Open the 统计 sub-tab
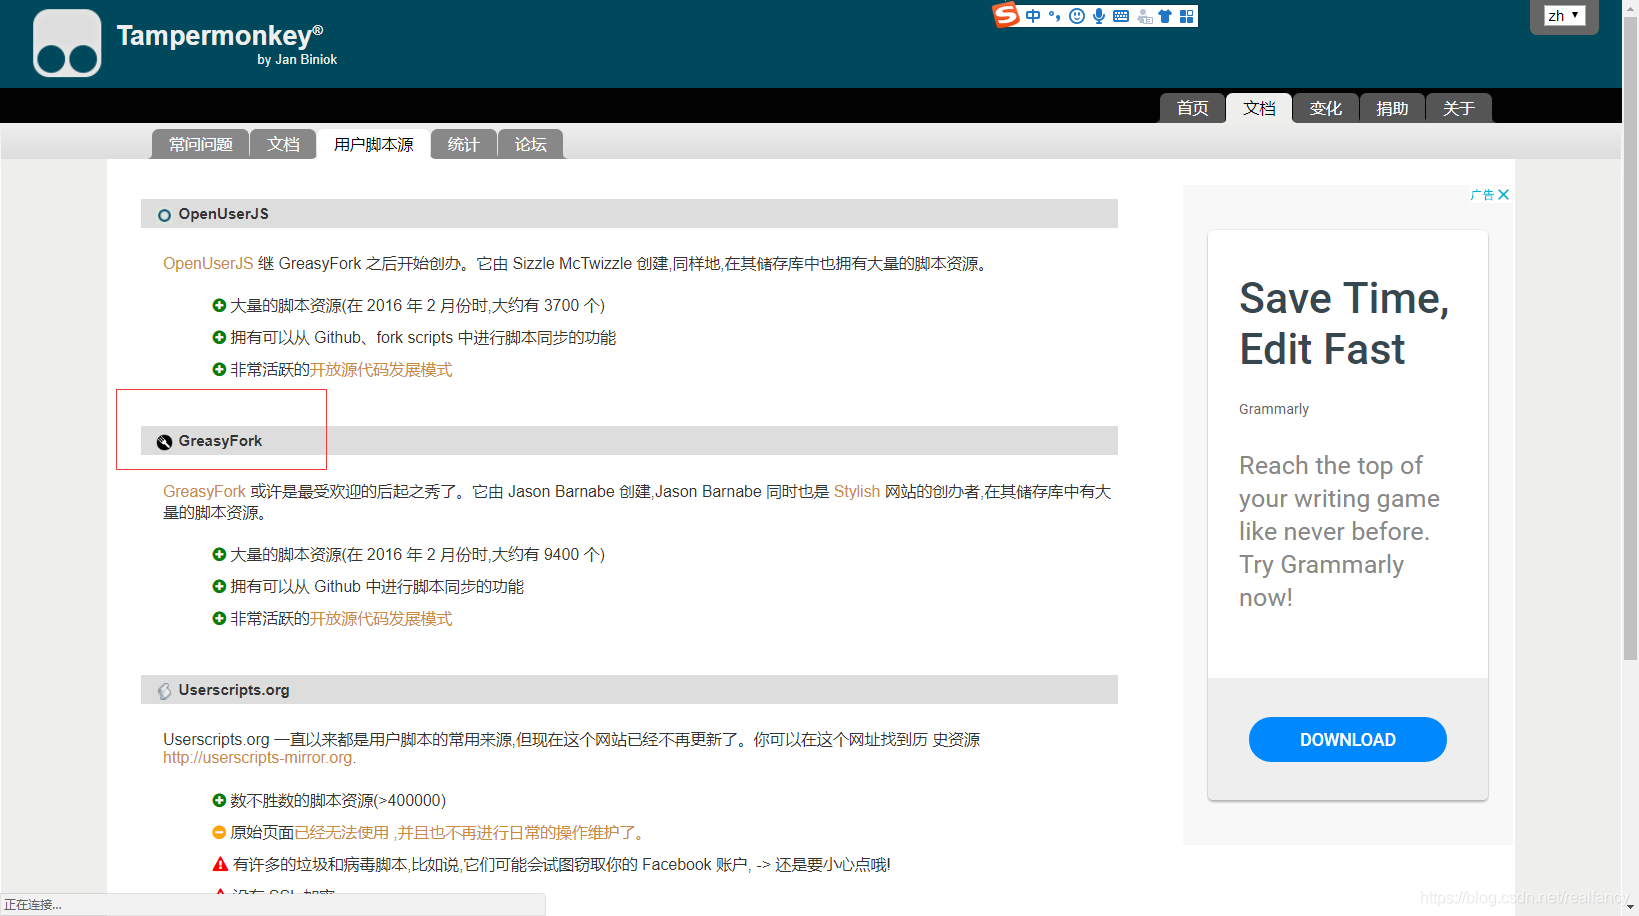The height and width of the screenshot is (916, 1639). coord(463,144)
